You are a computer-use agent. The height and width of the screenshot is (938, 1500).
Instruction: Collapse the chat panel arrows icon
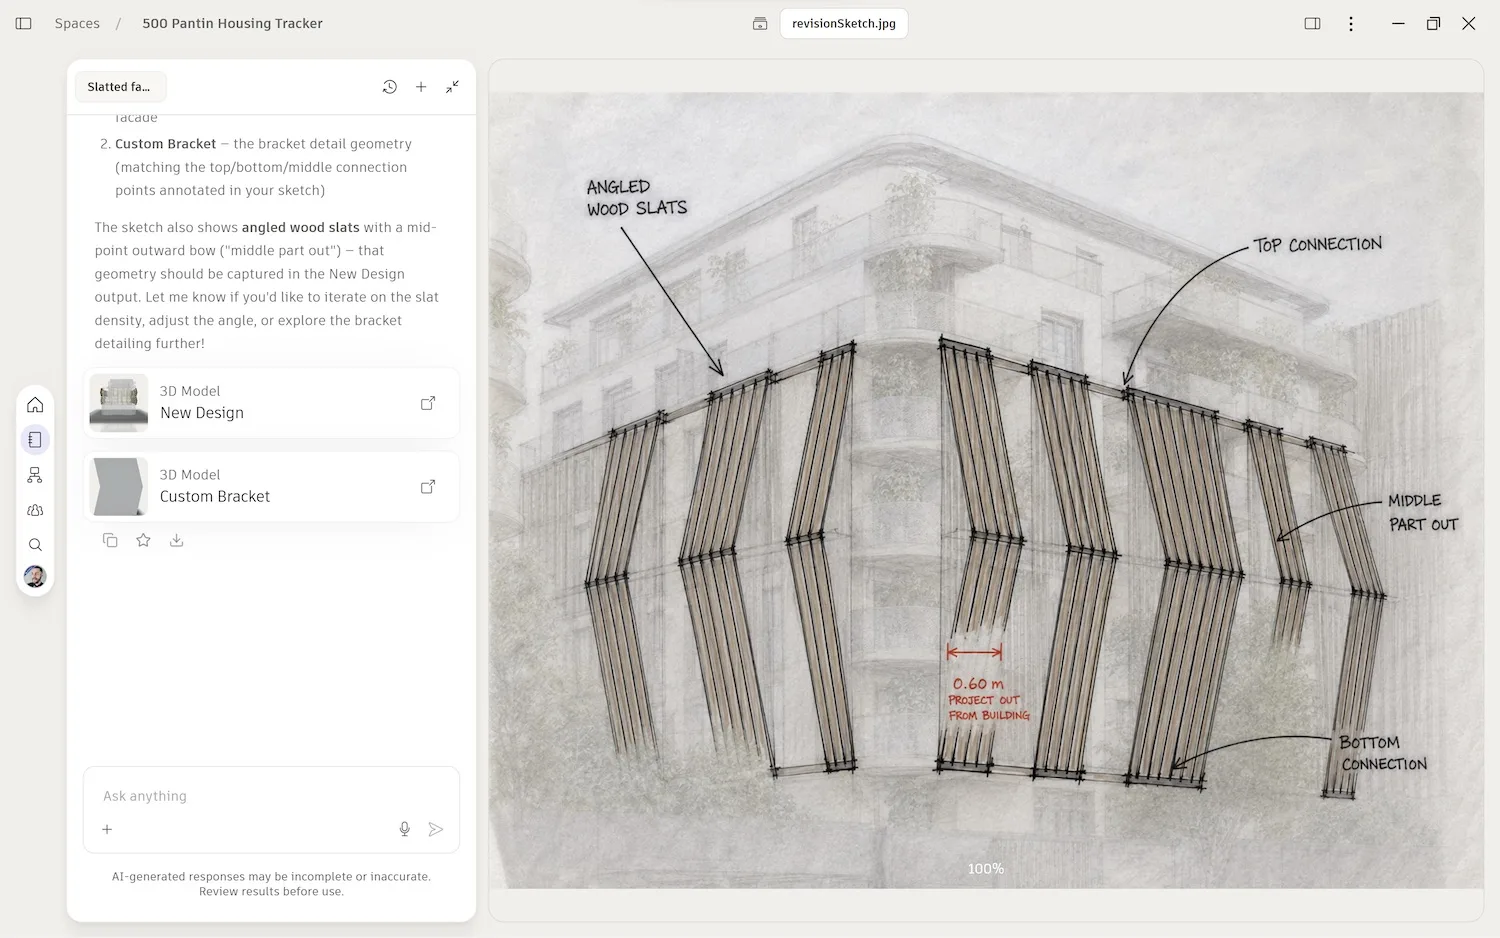point(453,87)
